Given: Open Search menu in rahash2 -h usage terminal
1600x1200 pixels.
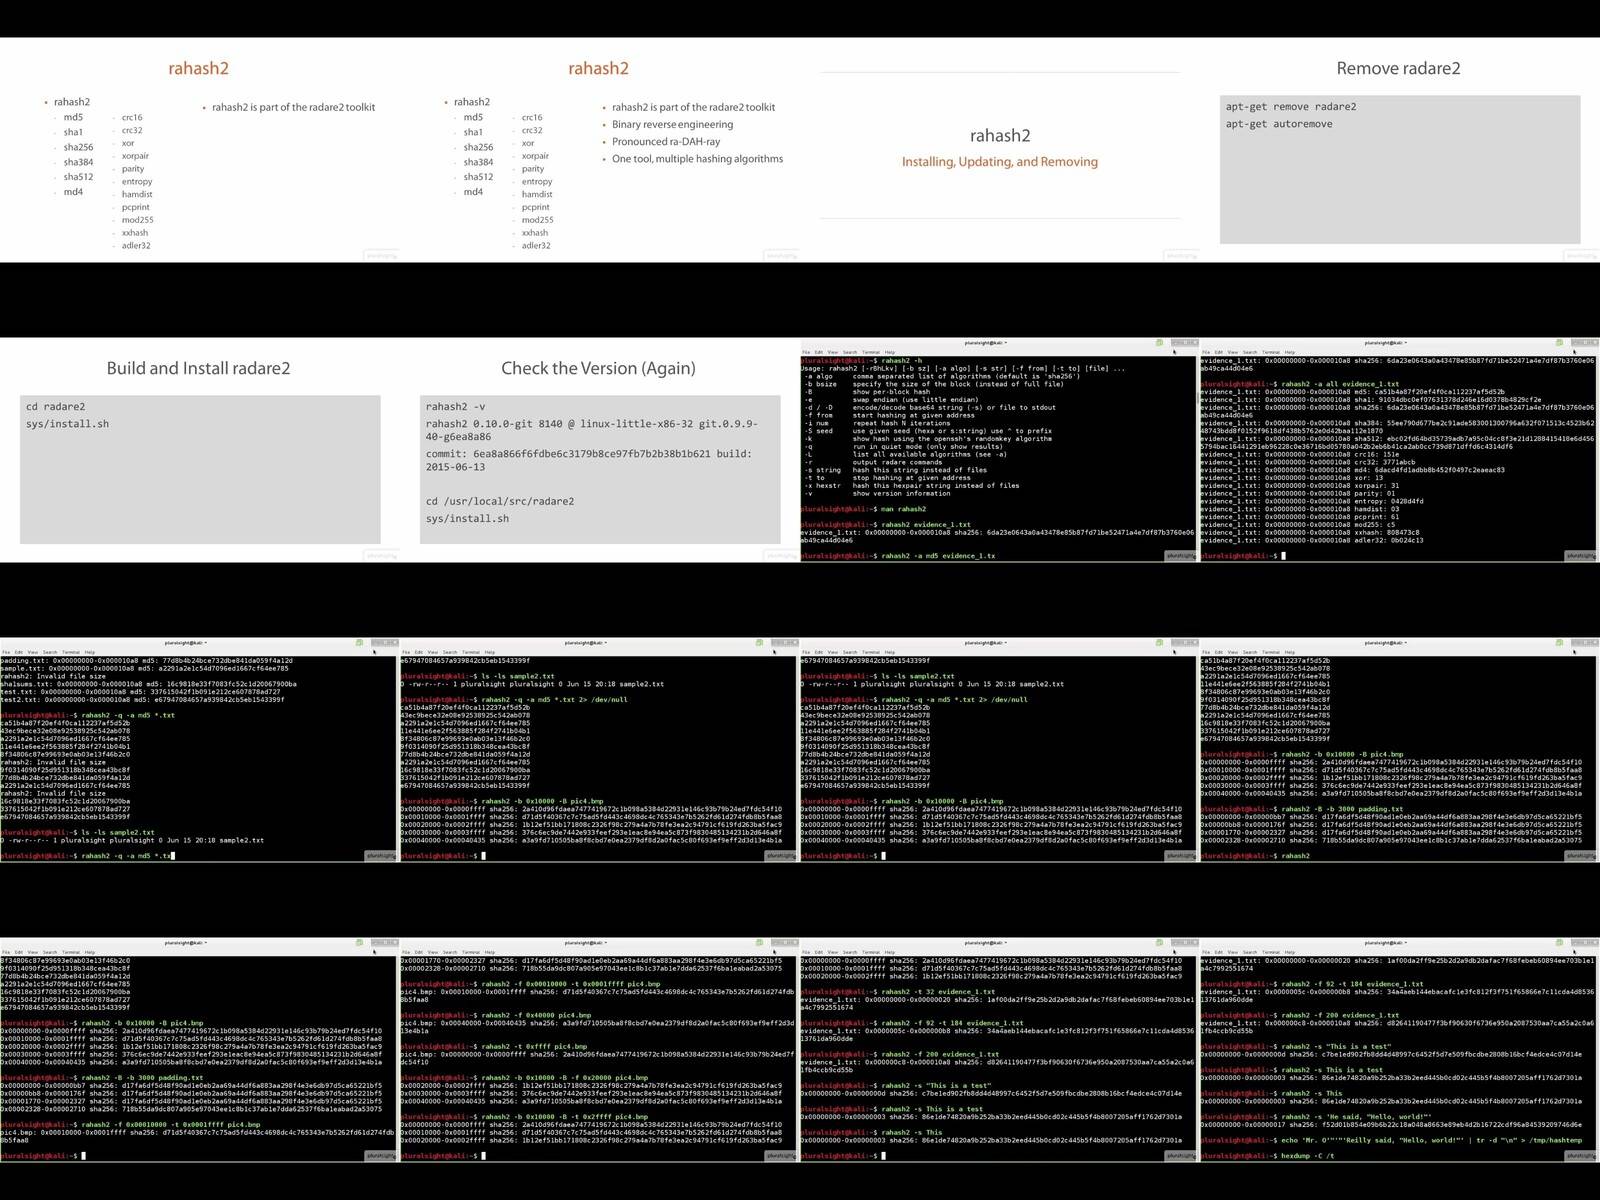Looking at the screenshot, I should coord(849,352).
